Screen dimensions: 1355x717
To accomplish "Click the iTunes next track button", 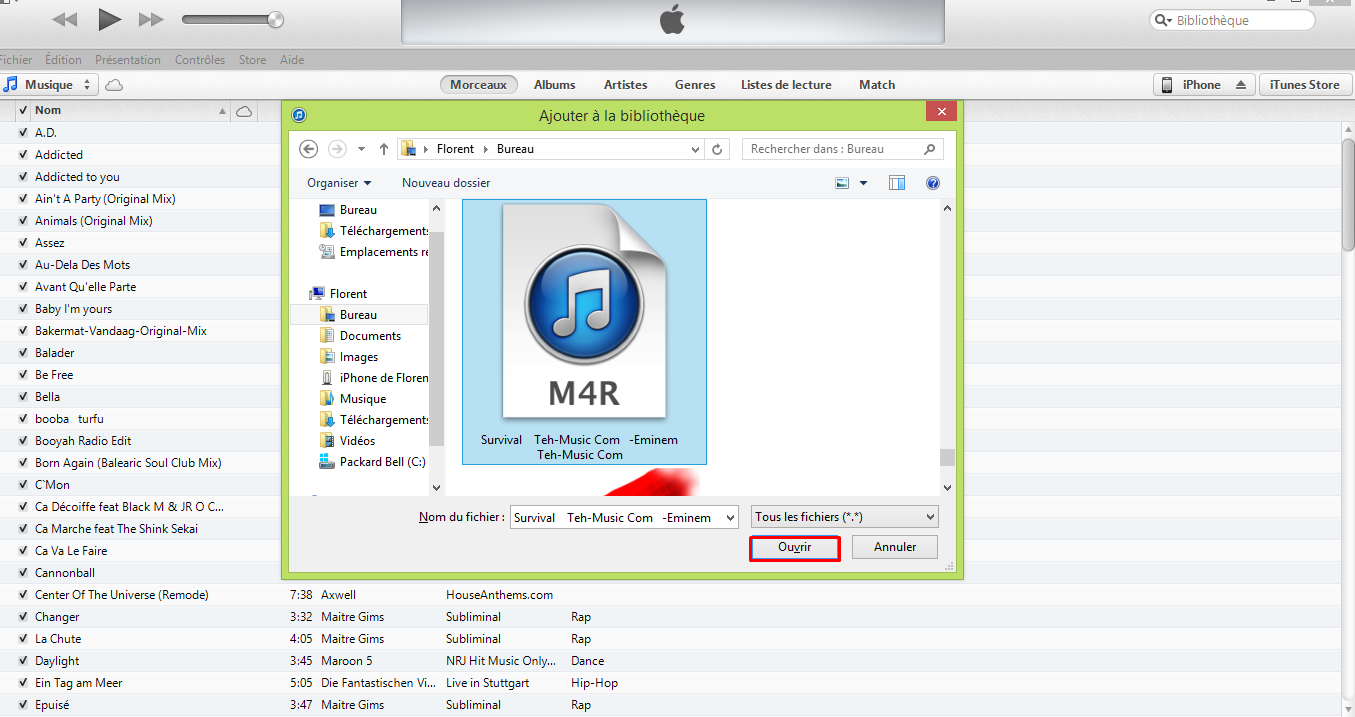I will point(151,19).
